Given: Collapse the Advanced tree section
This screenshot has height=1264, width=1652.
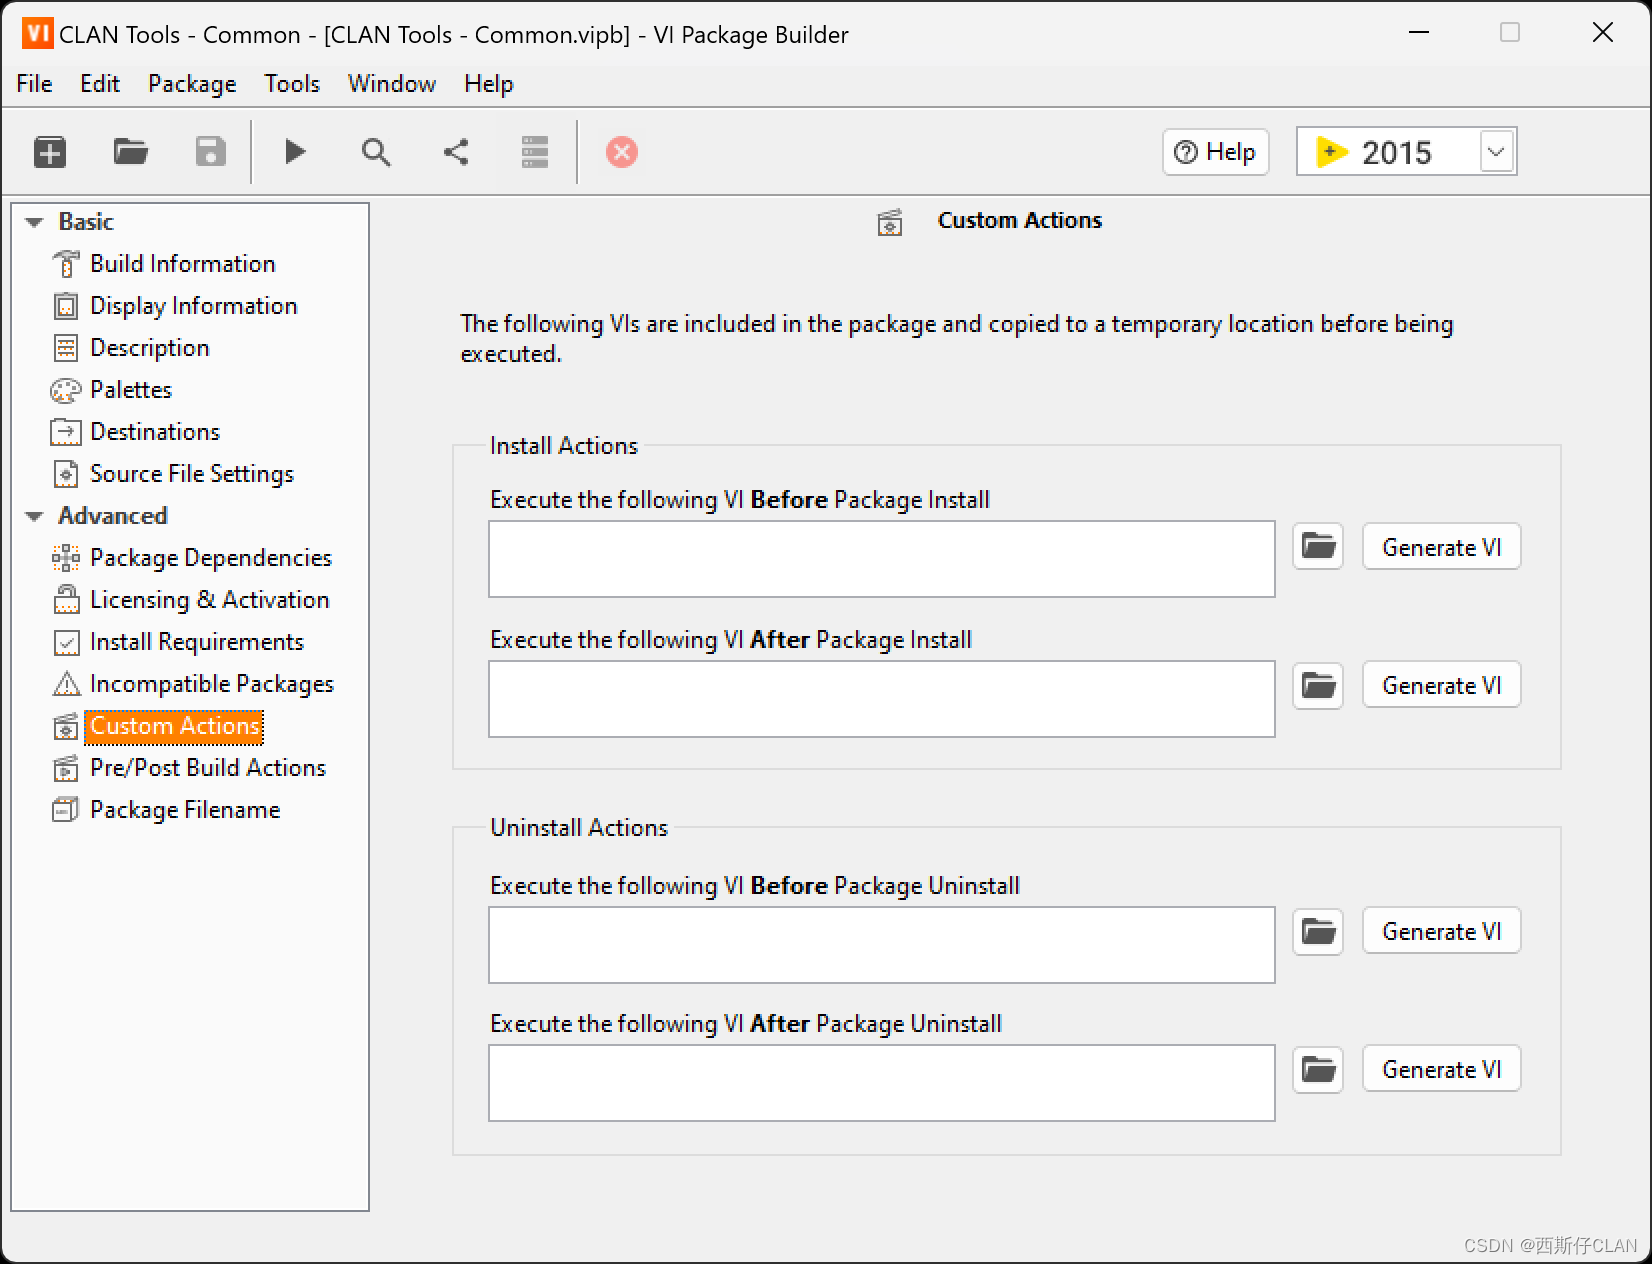Looking at the screenshot, I should pos(35,516).
